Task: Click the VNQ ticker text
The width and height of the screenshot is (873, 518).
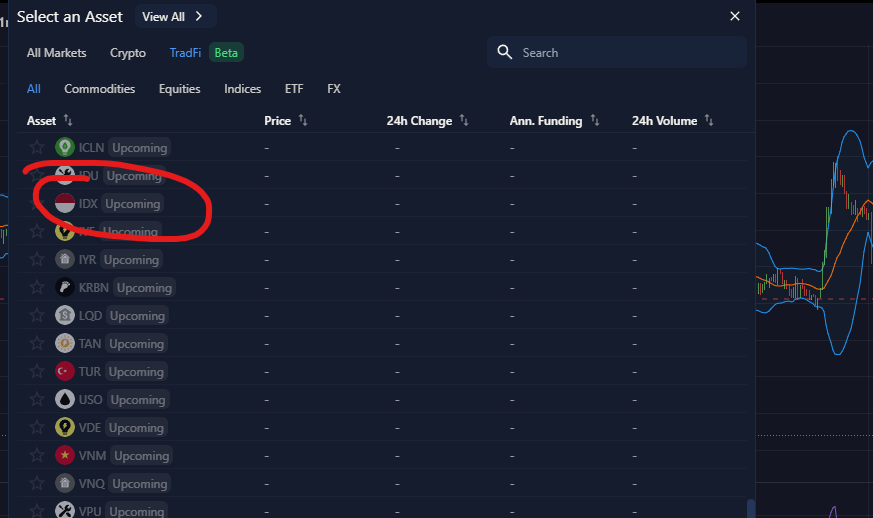Action: (x=91, y=483)
